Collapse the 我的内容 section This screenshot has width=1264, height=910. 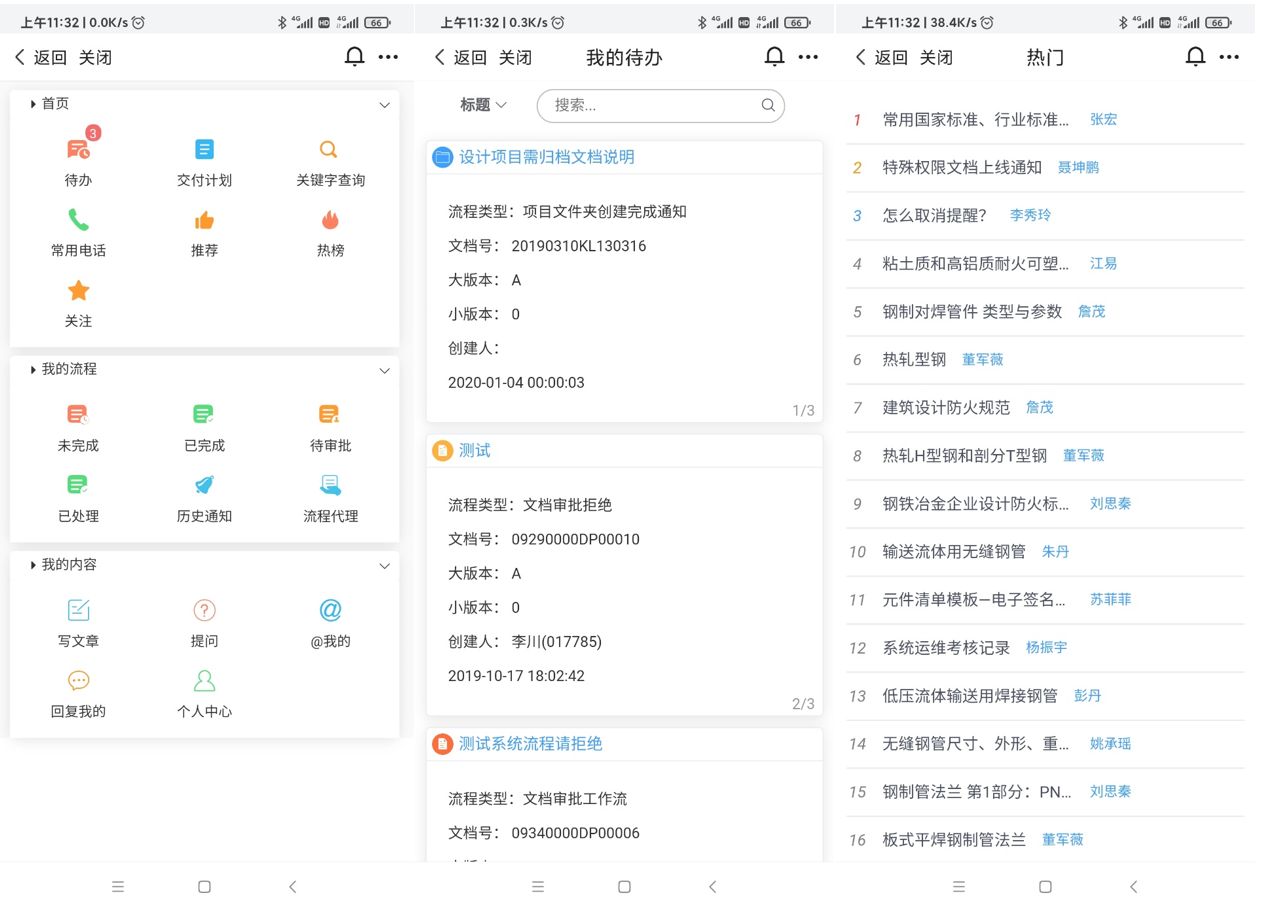click(x=384, y=566)
